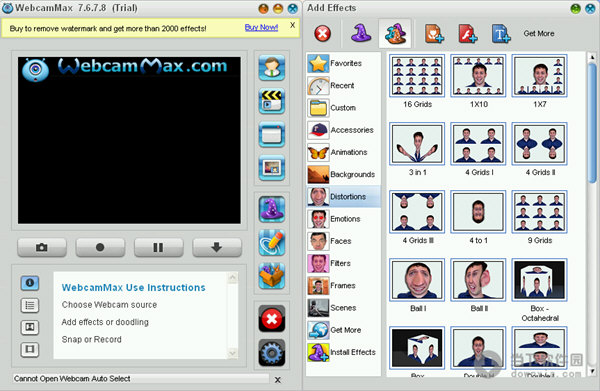The width and height of the screenshot is (600, 391).
Task: Open the gear settings icon
Action: pyautogui.click(x=272, y=352)
